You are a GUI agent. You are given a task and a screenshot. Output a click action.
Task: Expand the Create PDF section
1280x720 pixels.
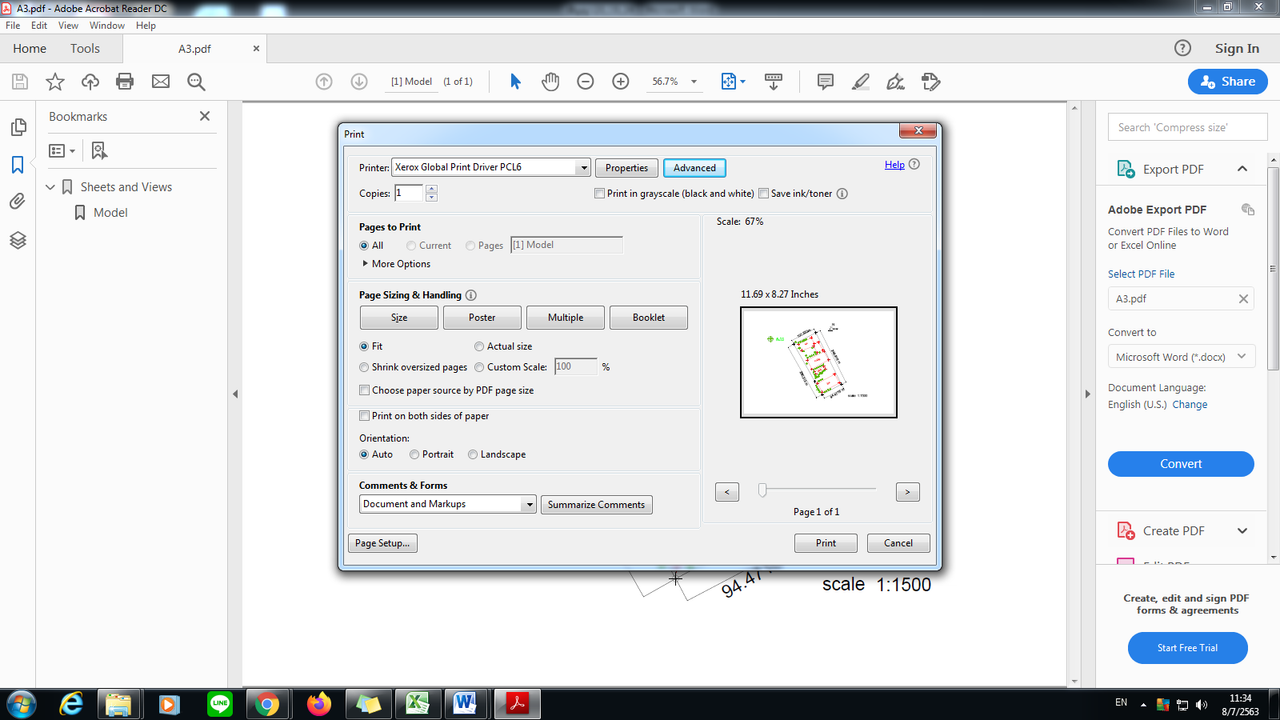pyautogui.click(x=1242, y=531)
